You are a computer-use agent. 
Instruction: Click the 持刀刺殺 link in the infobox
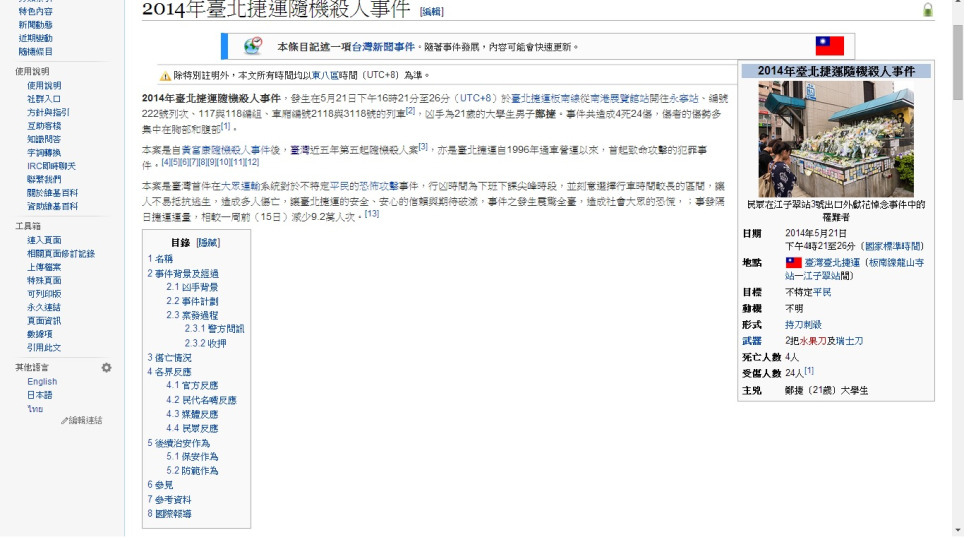803,325
